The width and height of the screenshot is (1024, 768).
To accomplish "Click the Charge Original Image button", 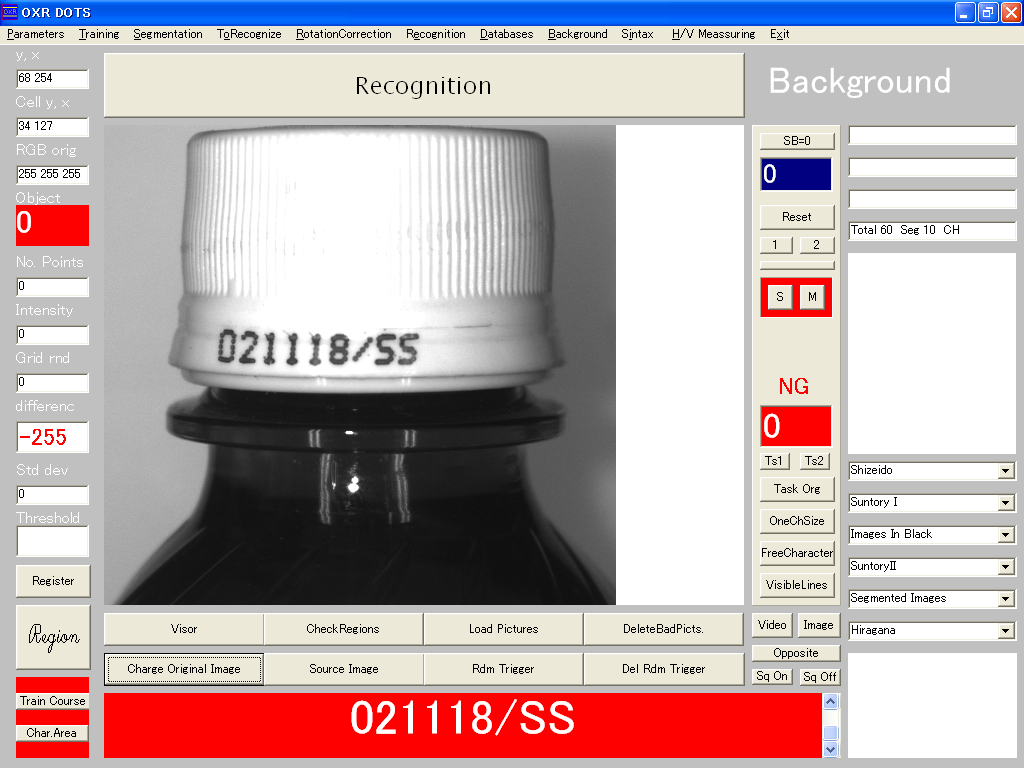I will 184,669.
